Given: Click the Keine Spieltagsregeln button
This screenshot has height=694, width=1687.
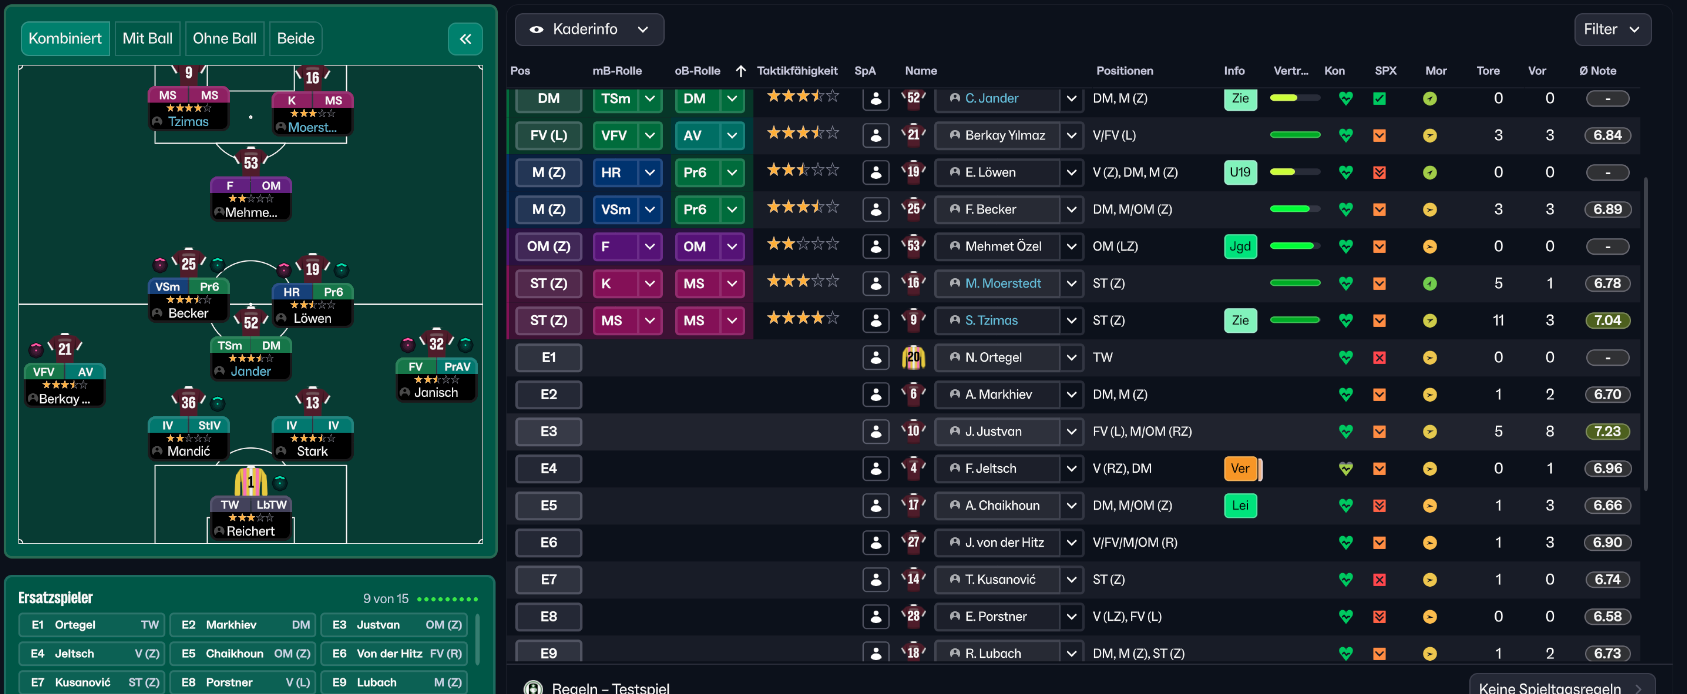Looking at the screenshot, I should coord(1560,686).
